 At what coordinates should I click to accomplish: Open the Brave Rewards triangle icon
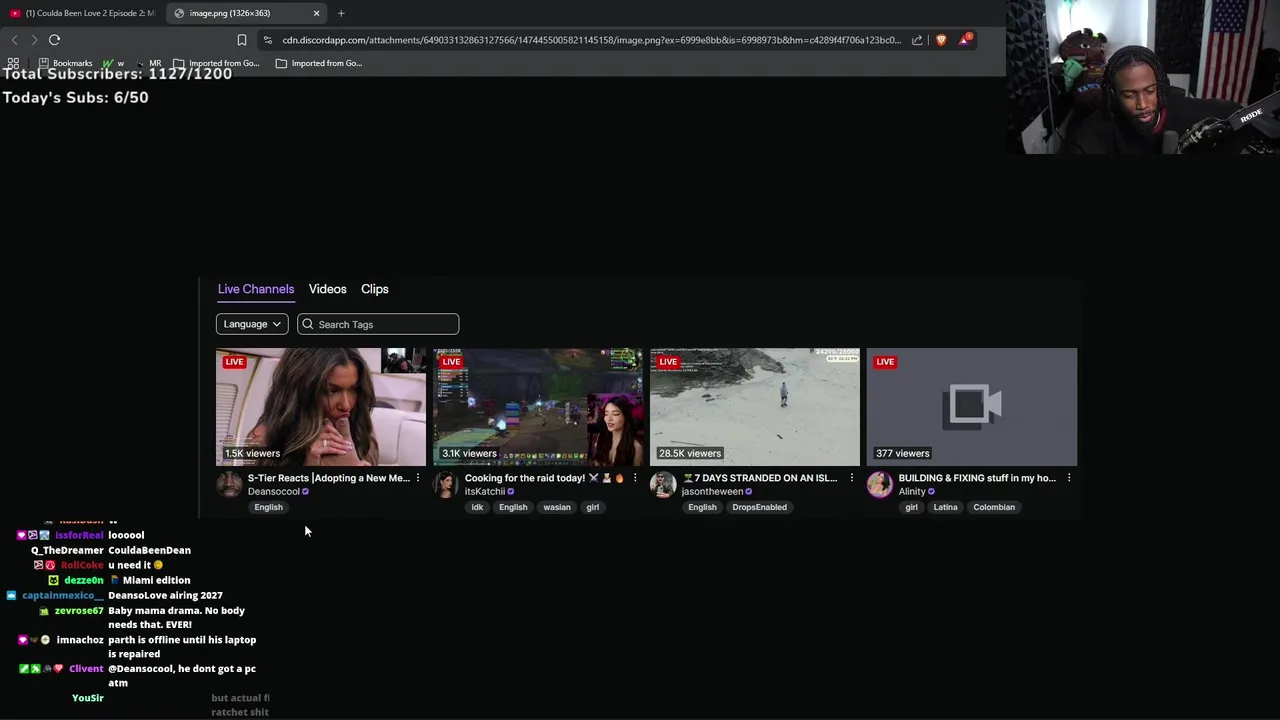965,40
